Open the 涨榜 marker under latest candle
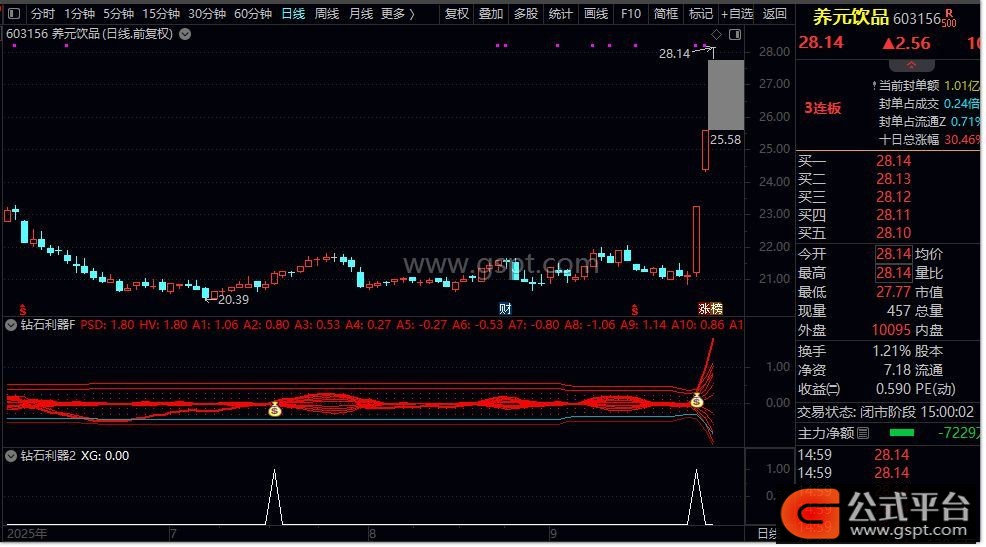This screenshot has width=986, height=547. click(x=711, y=309)
